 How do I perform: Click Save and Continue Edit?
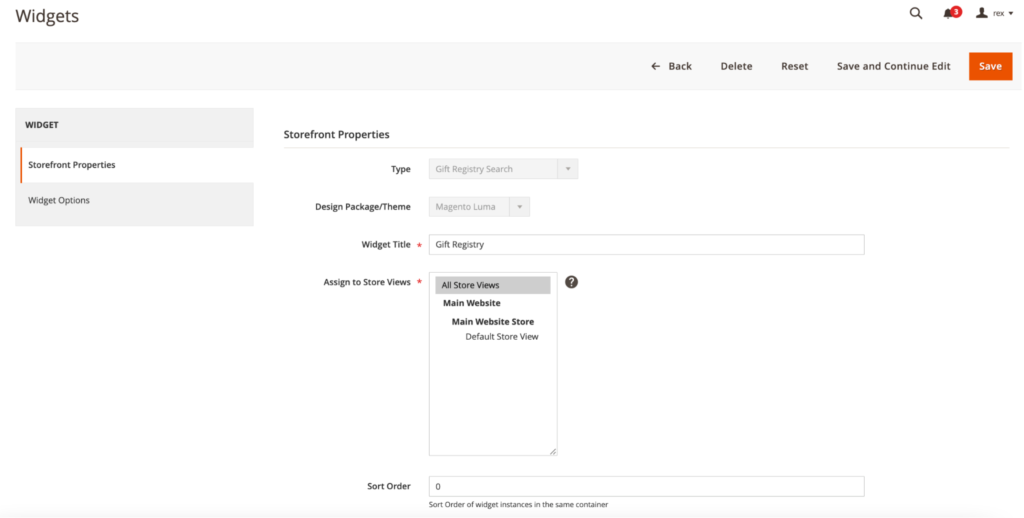click(x=893, y=66)
